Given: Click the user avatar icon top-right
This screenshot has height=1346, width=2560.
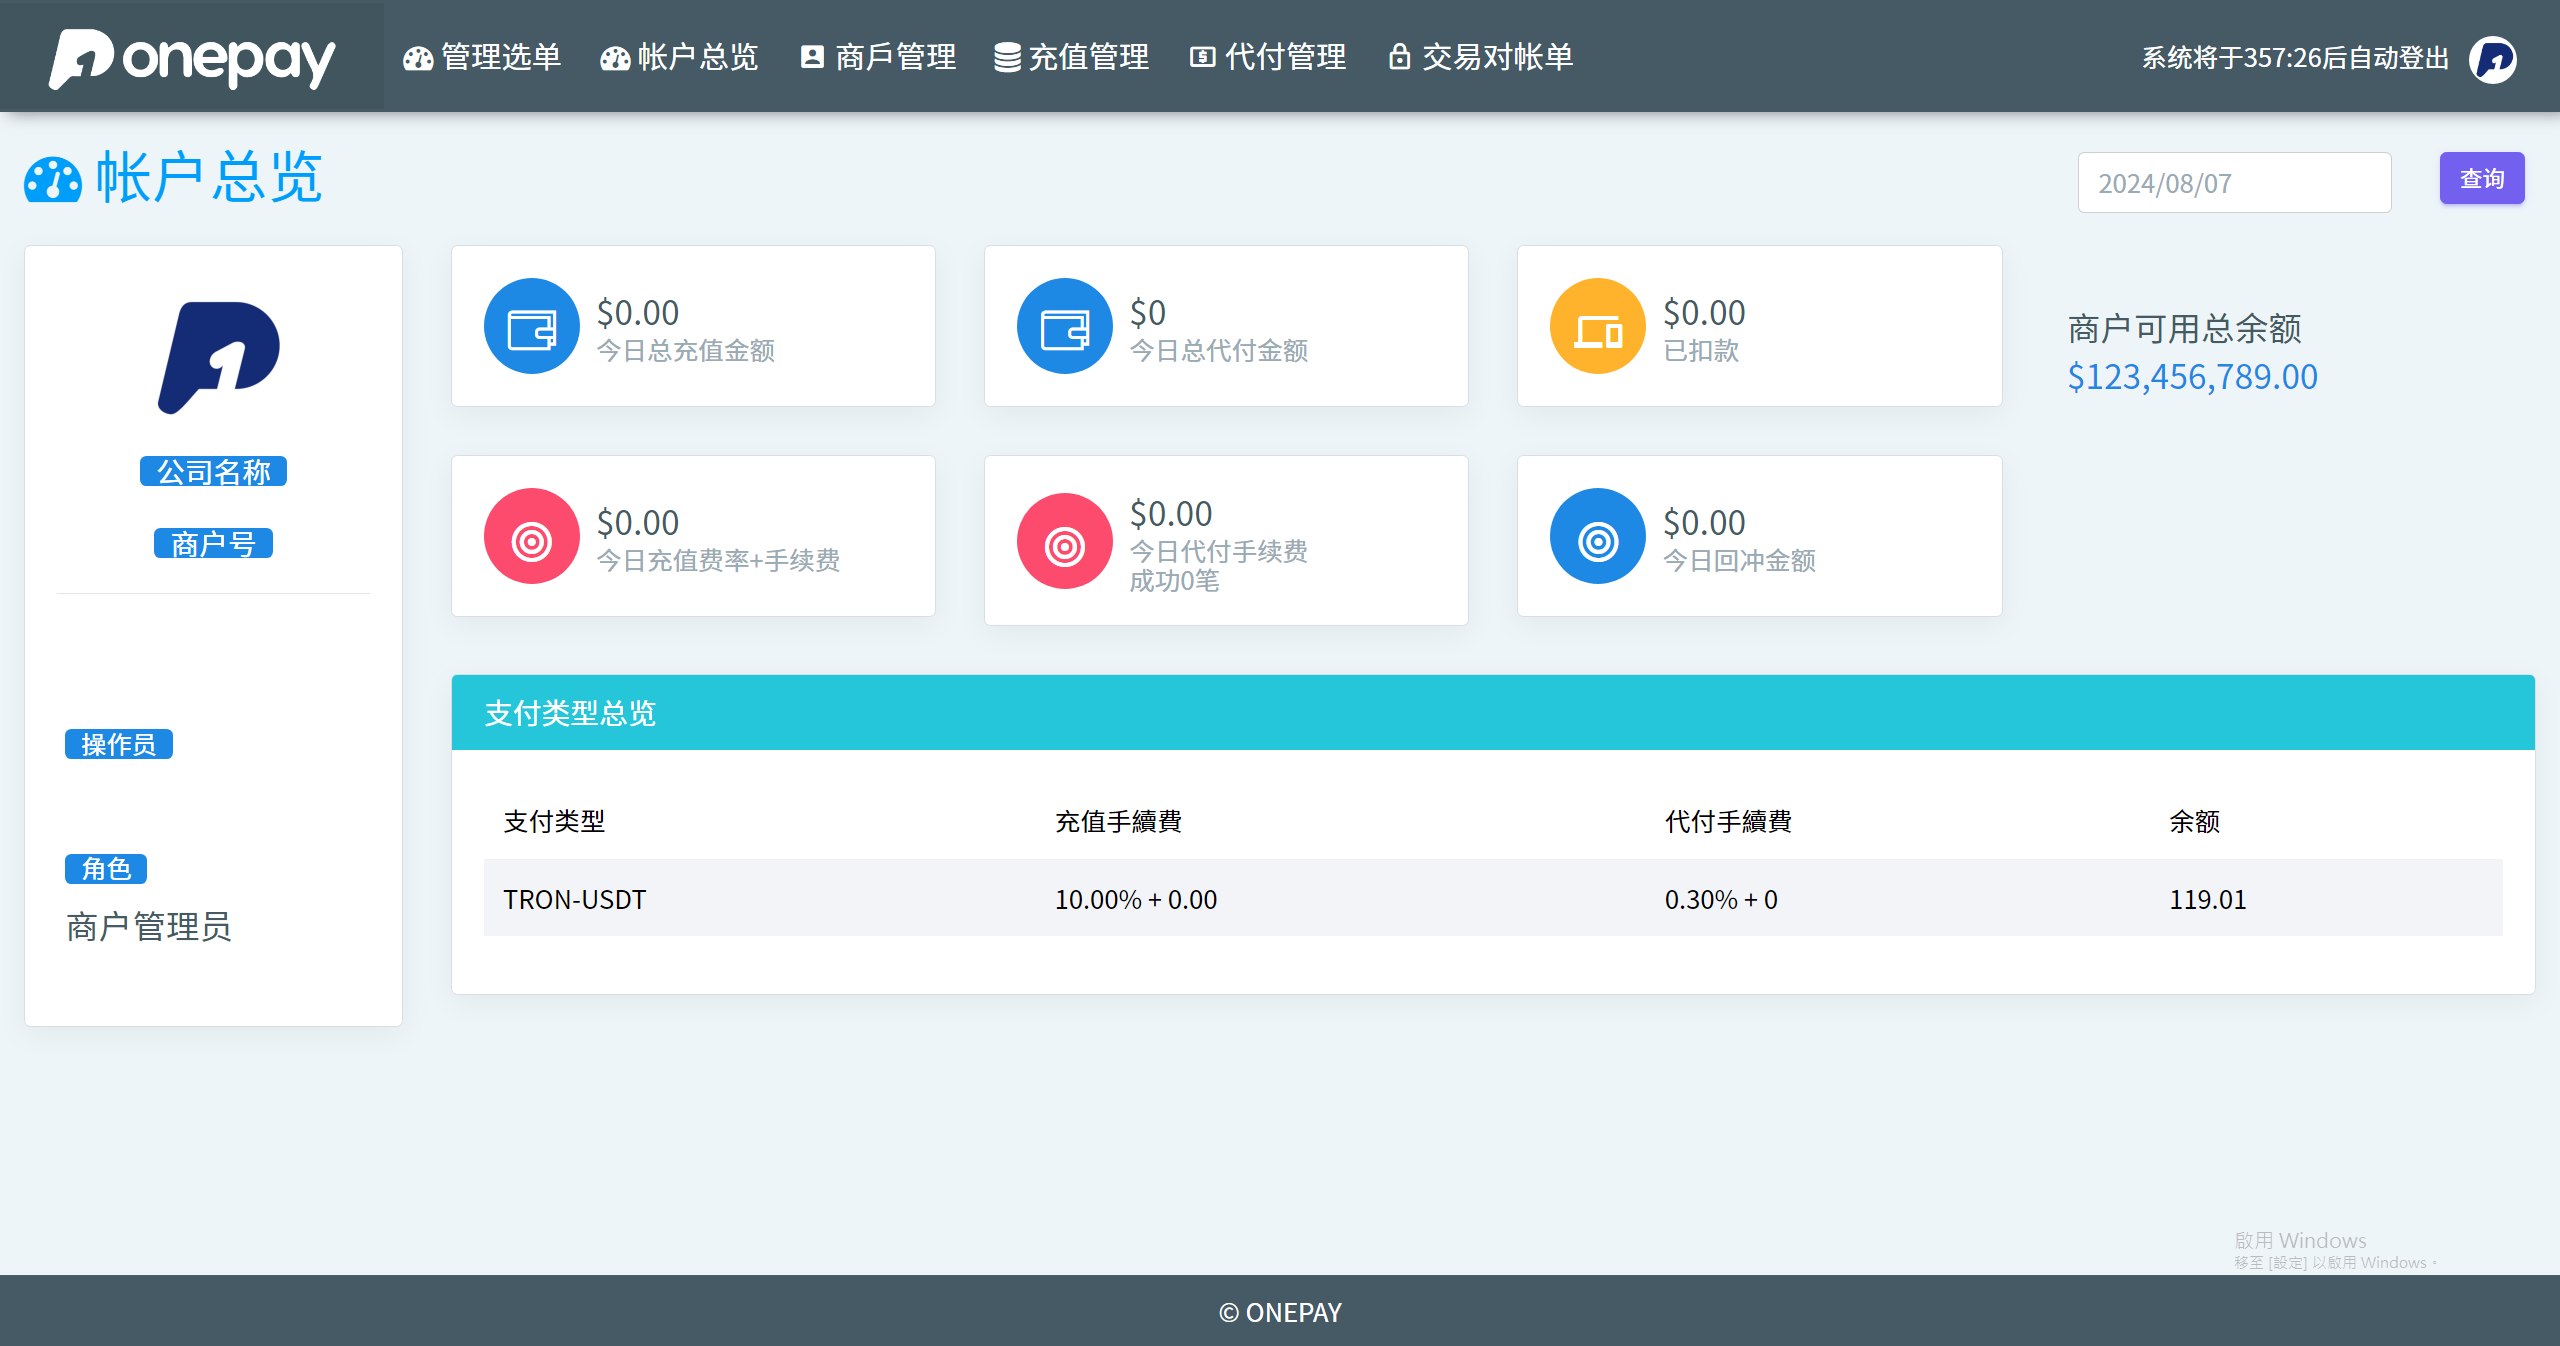Looking at the screenshot, I should click(x=2492, y=59).
